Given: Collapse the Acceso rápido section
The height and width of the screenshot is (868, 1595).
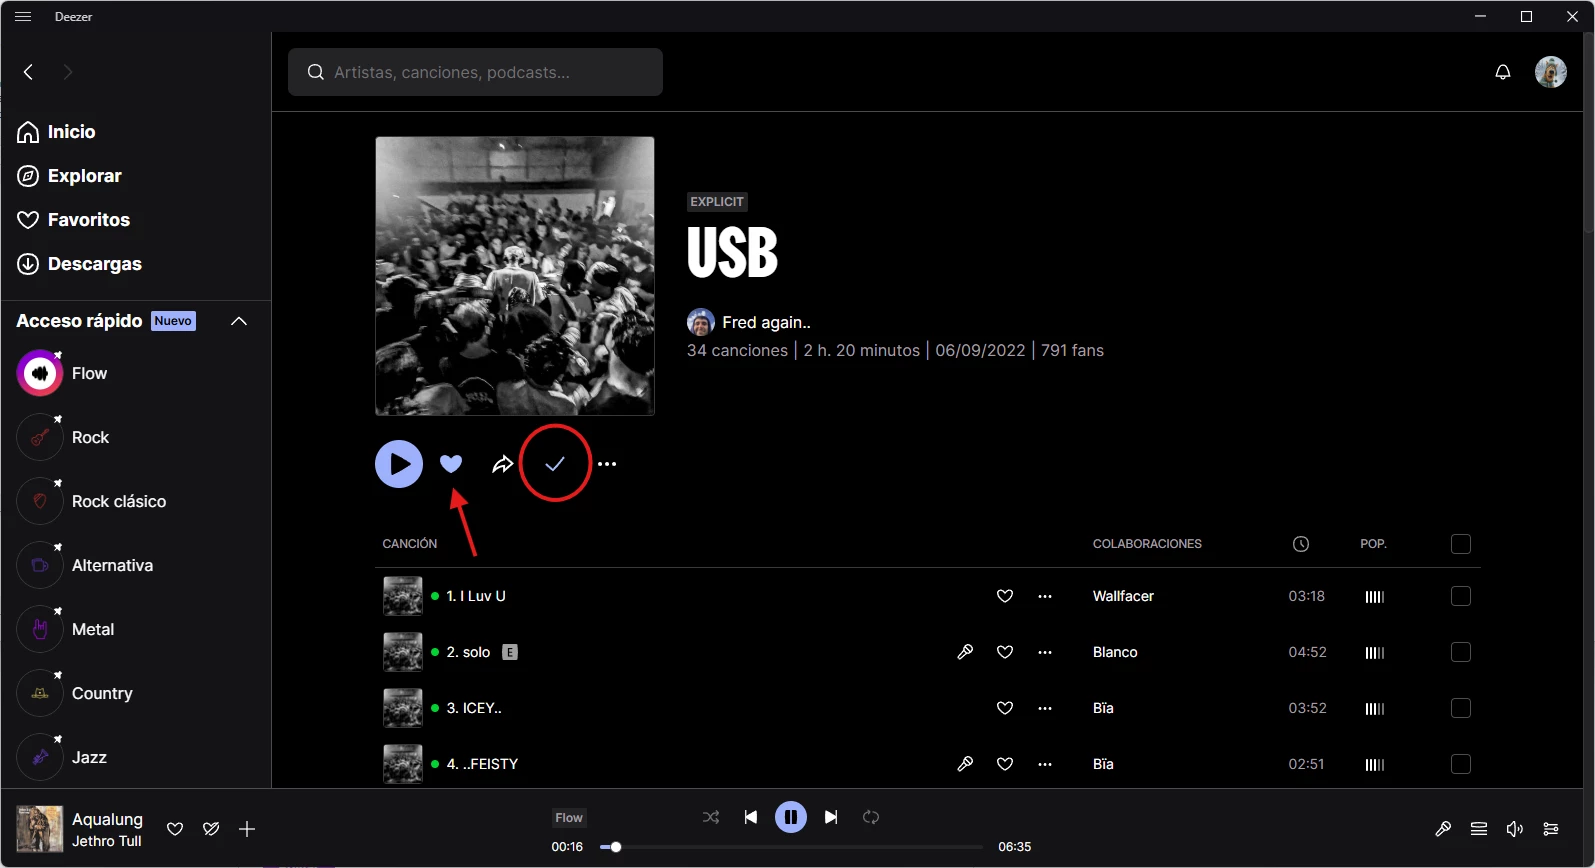Looking at the screenshot, I should 239,321.
